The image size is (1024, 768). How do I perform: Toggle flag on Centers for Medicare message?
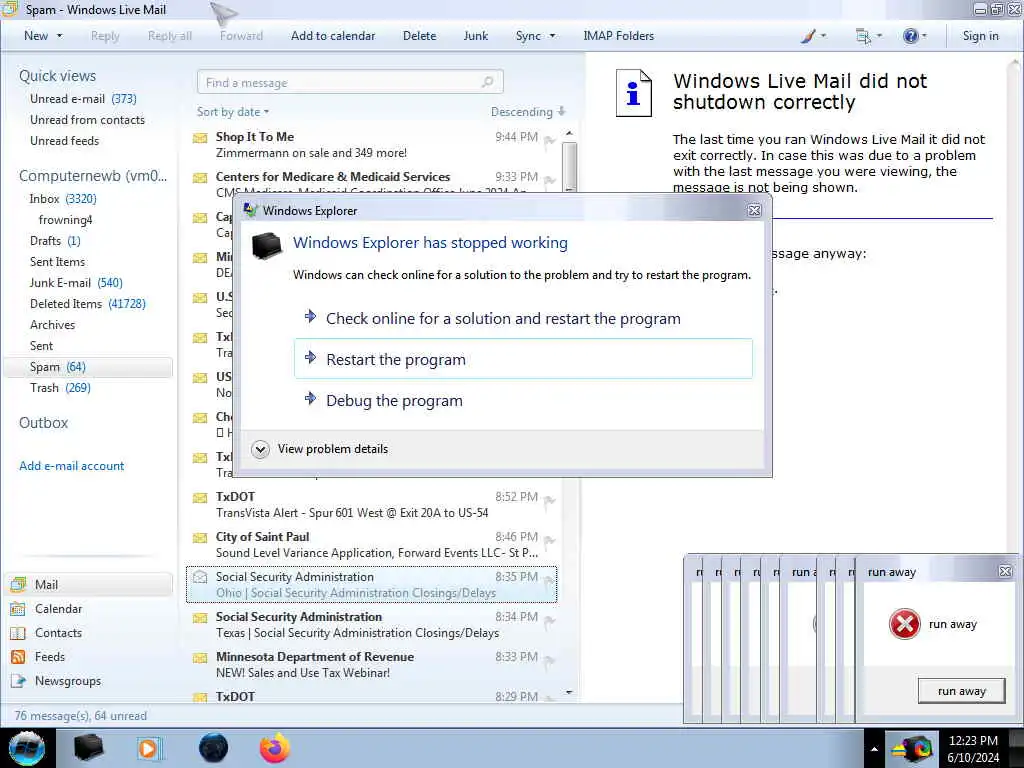tap(550, 180)
